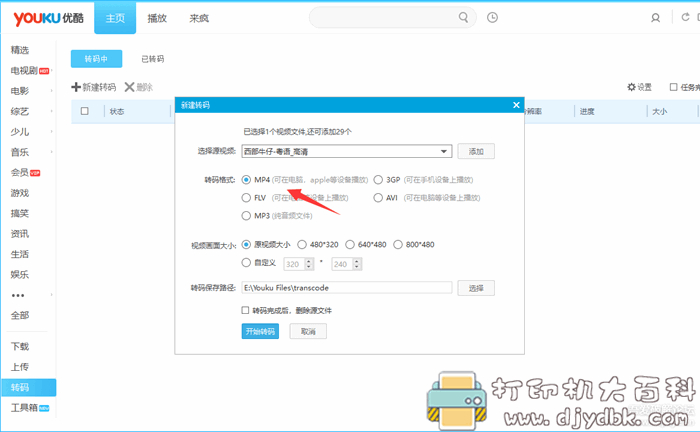Click the width spinner next to 320
700x432 pixels.
coord(309,264)
